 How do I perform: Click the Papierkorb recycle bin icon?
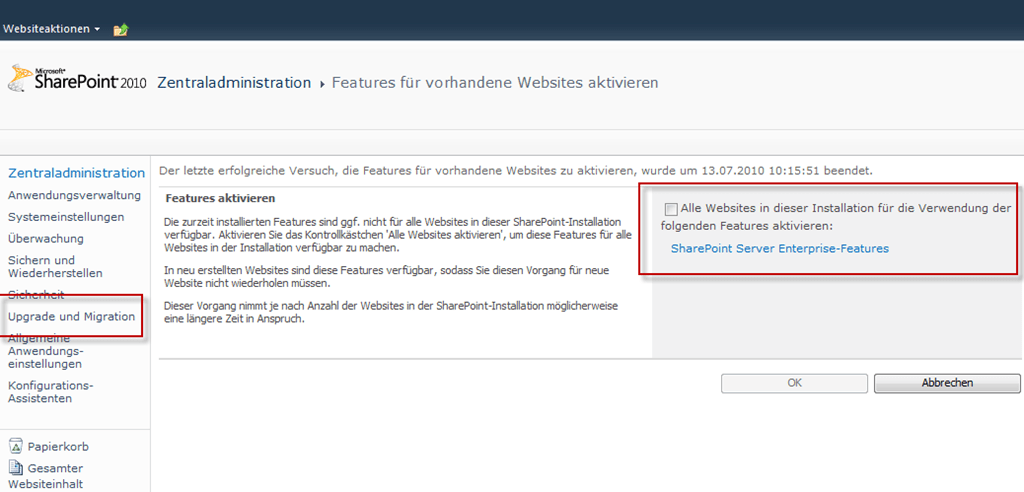[16, 446]
